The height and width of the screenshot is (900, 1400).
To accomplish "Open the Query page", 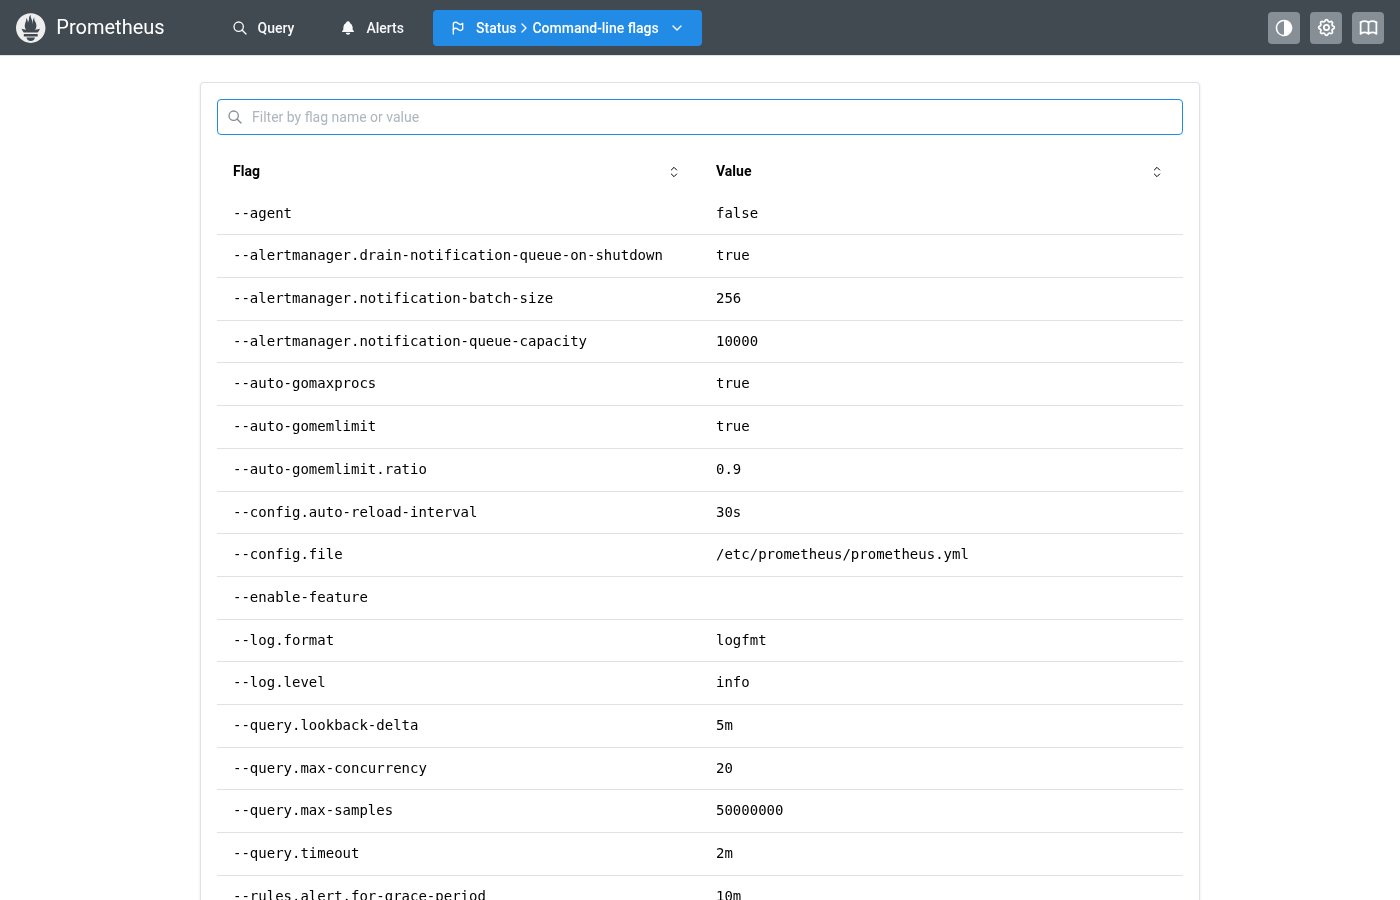I will pyautogui.click(x=264, y=28).
